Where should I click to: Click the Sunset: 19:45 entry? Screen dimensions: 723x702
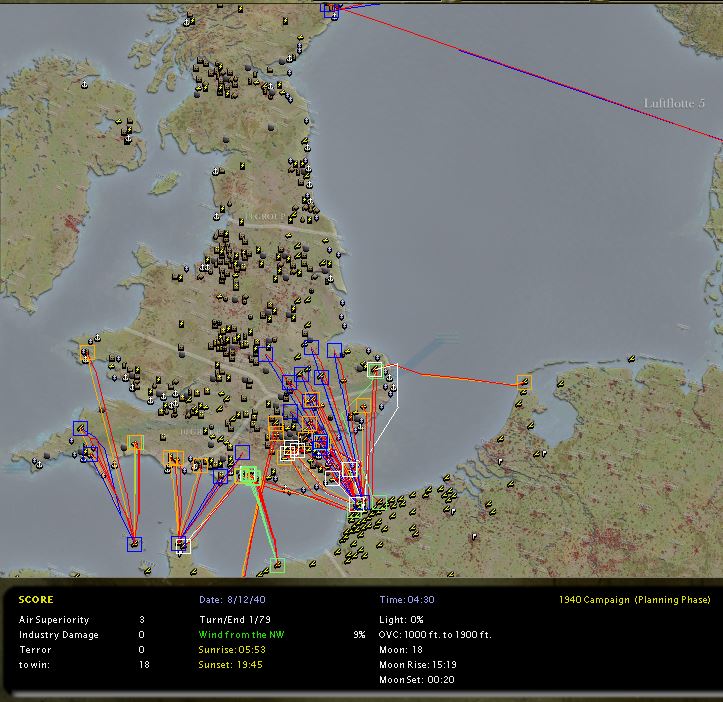(x=231, y=665)
